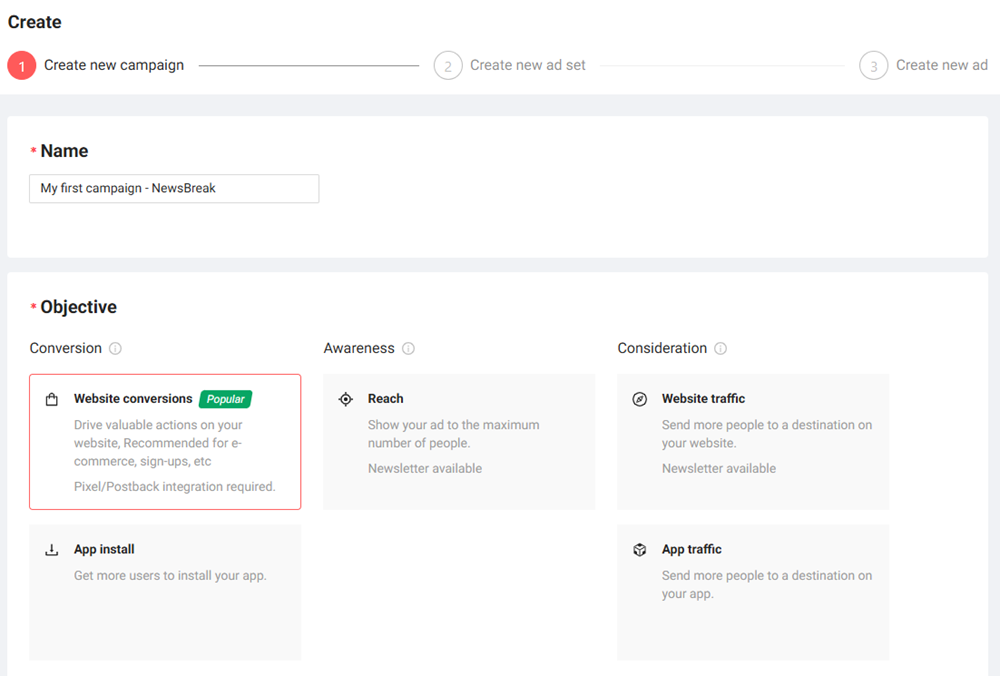Click the campaign Name input field
The image size is (1000, 676).
point(174,188)
